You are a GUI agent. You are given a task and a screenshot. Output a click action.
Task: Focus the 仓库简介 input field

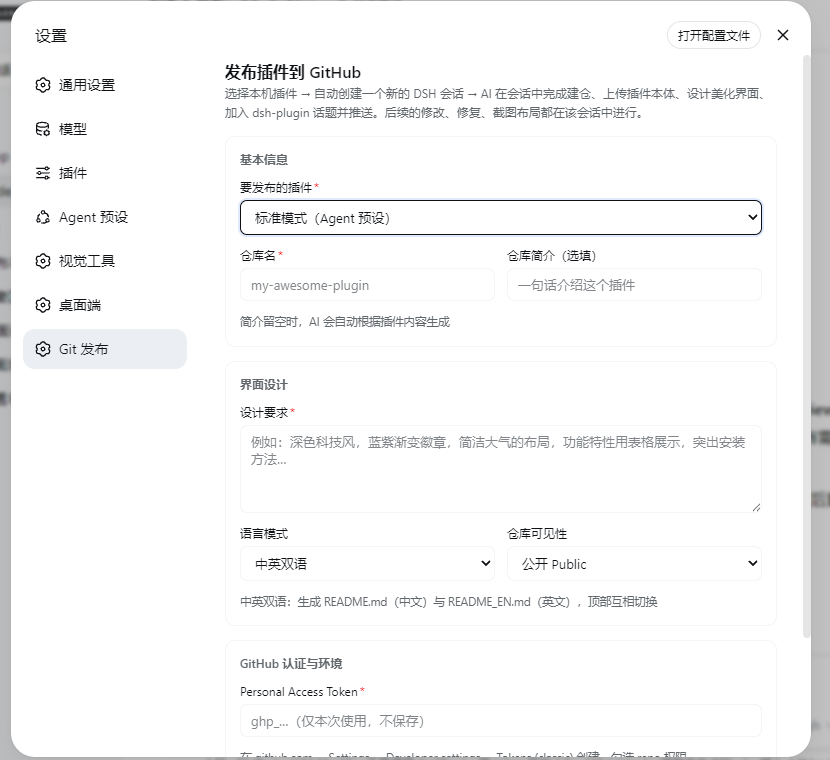click(x=634, y=285)
